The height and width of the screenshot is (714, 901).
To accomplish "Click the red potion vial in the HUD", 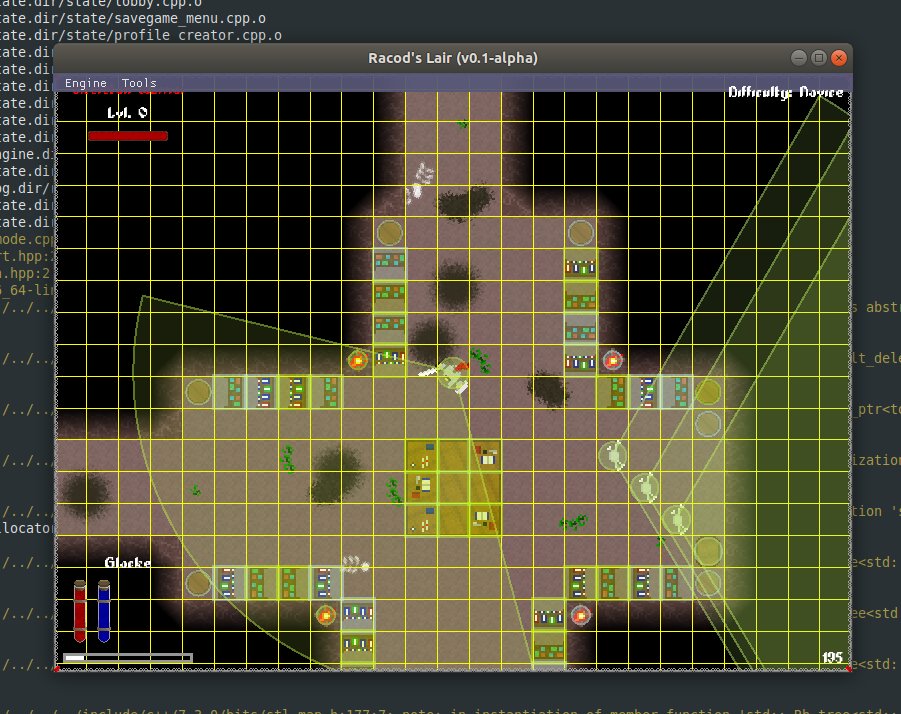I will tap(80, 610).
